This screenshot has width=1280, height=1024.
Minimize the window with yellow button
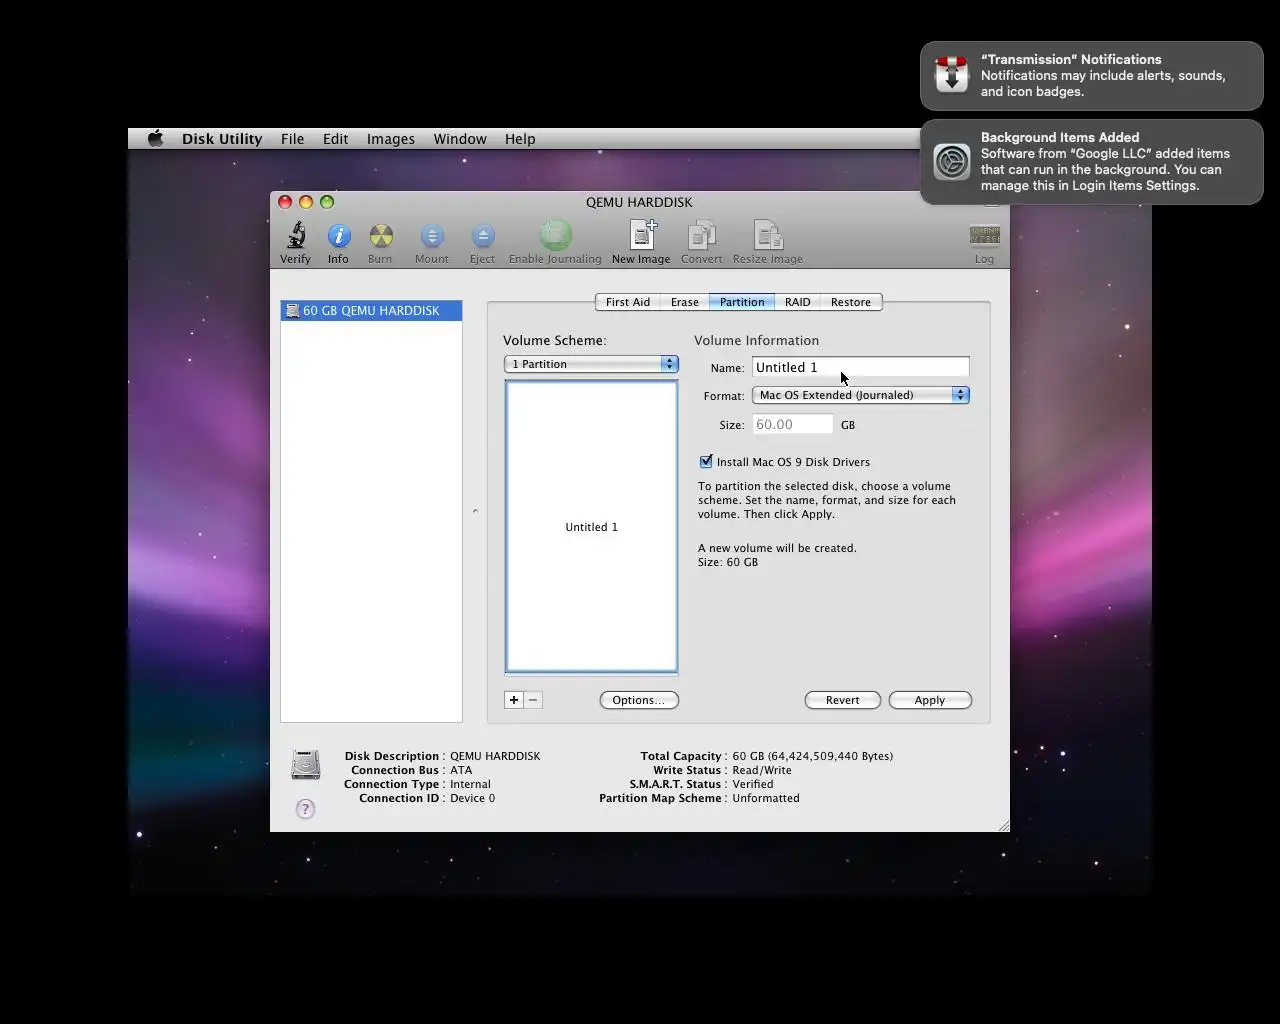tap(306, 202)
